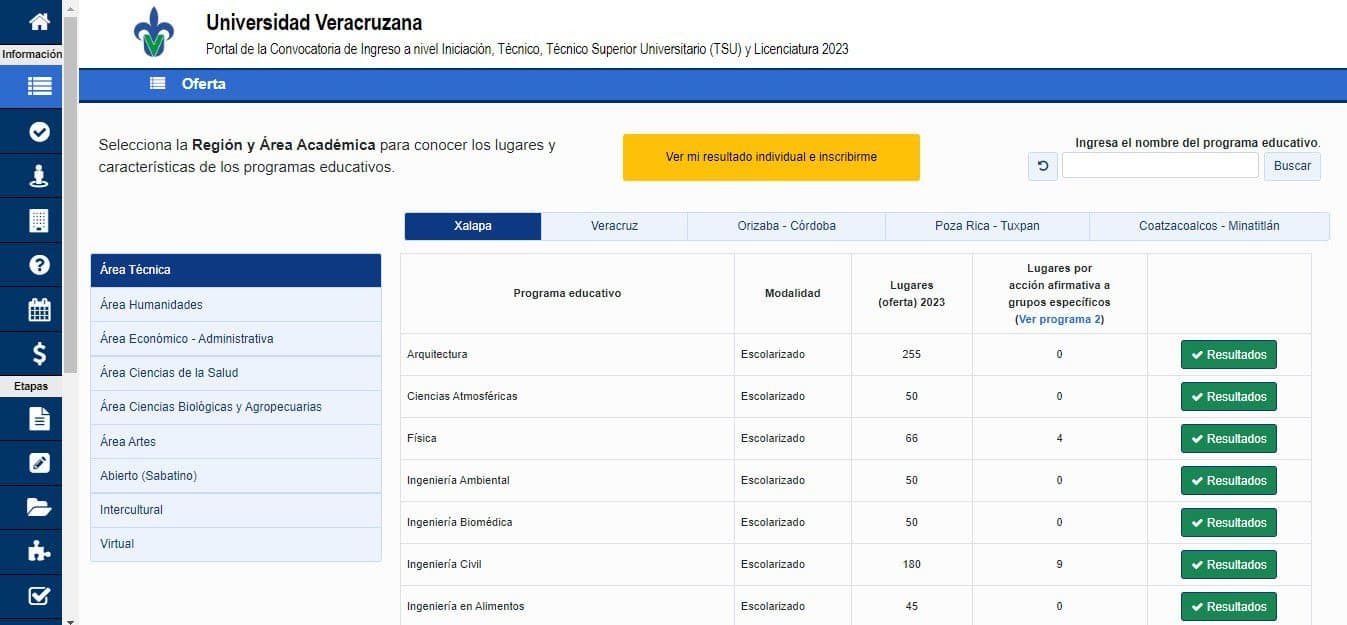This screenshot has height=625, width=1347.
Task: Select the list (Oferta) sidebar icon
Action: click(39, 86)
